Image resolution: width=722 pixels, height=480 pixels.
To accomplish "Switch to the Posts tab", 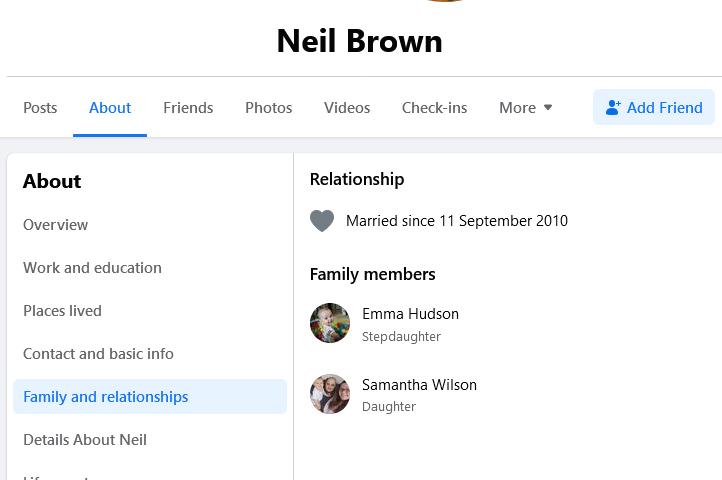I will [x=40, y=108].
